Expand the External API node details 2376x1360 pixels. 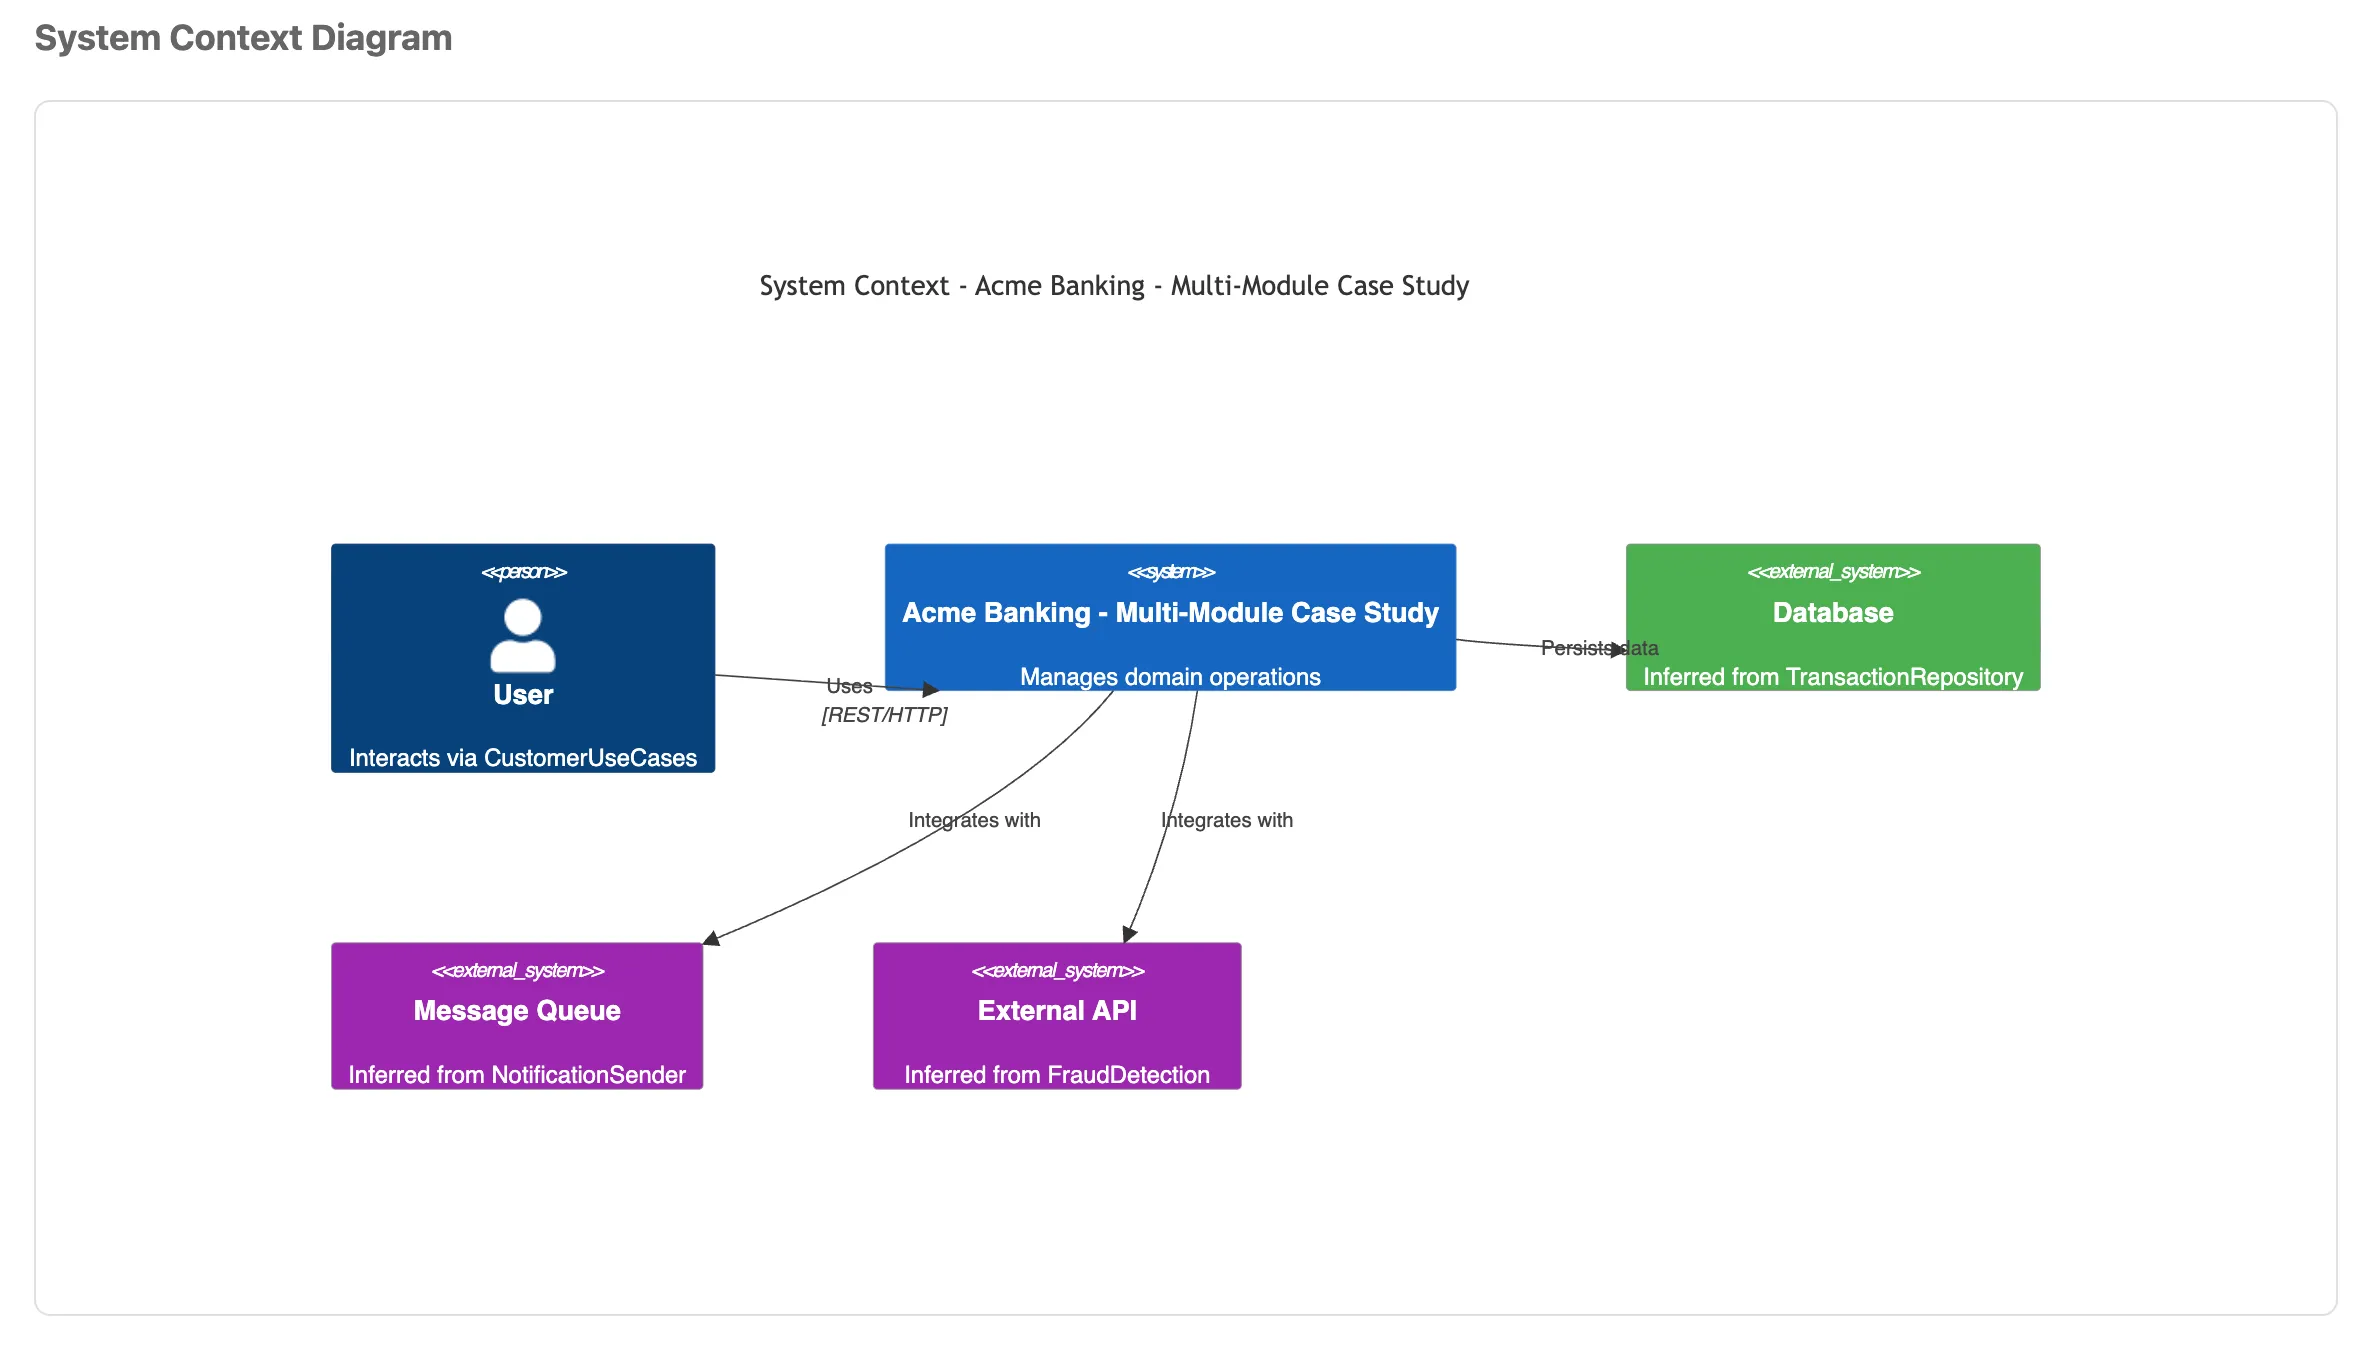coord(1057,1011)
